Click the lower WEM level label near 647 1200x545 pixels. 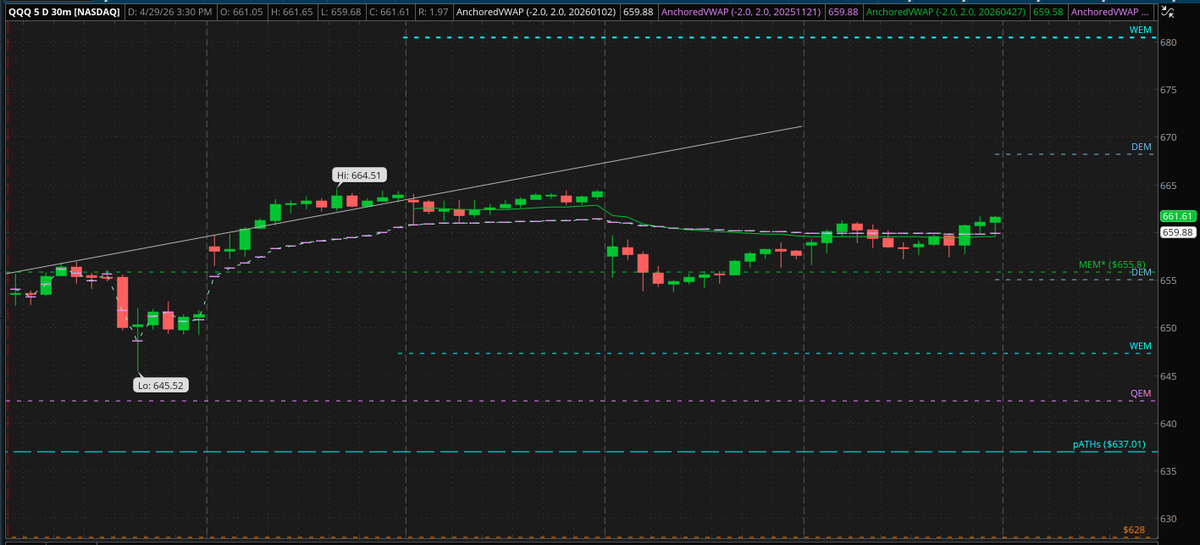pyautogui.click(x=1140, y=346)
